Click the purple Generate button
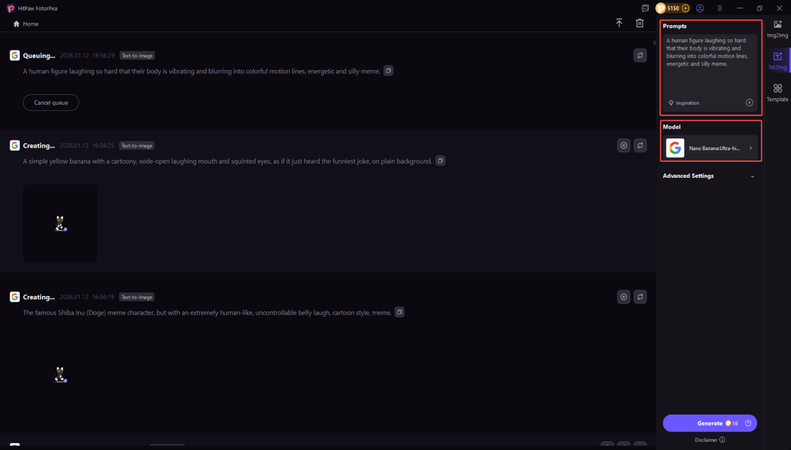The width and height of the screenshot is (791, 450). [x=709, y=423]
